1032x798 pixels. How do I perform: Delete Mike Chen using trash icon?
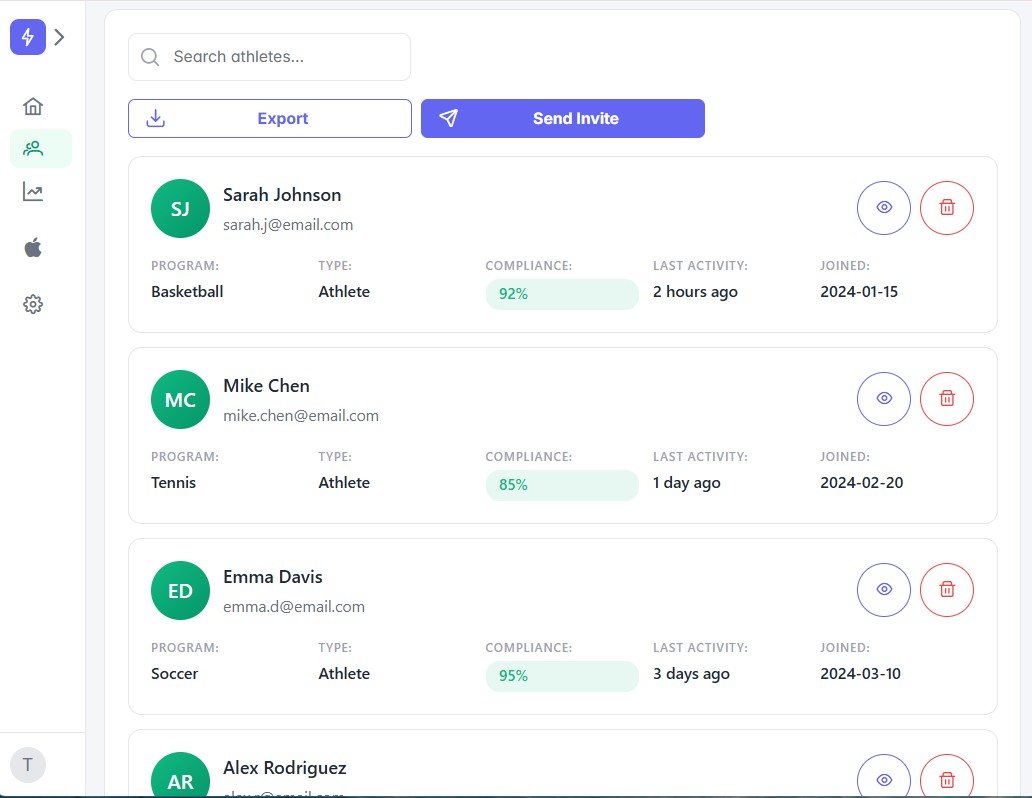pyautogui.click(x=947, y=399)
